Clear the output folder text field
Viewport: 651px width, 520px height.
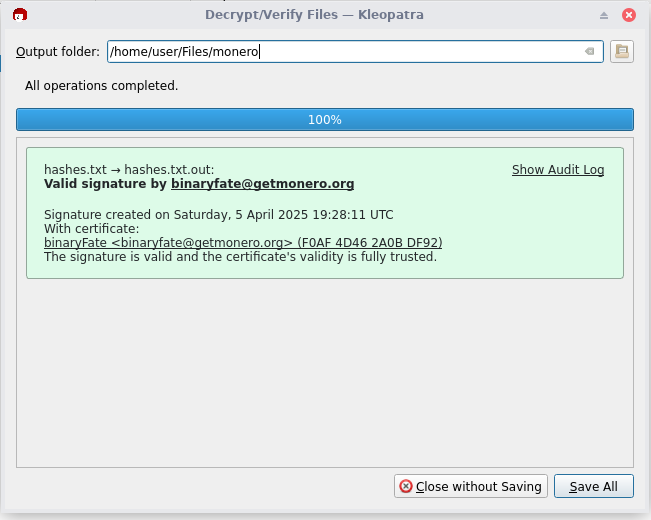(x=589, y=52)
